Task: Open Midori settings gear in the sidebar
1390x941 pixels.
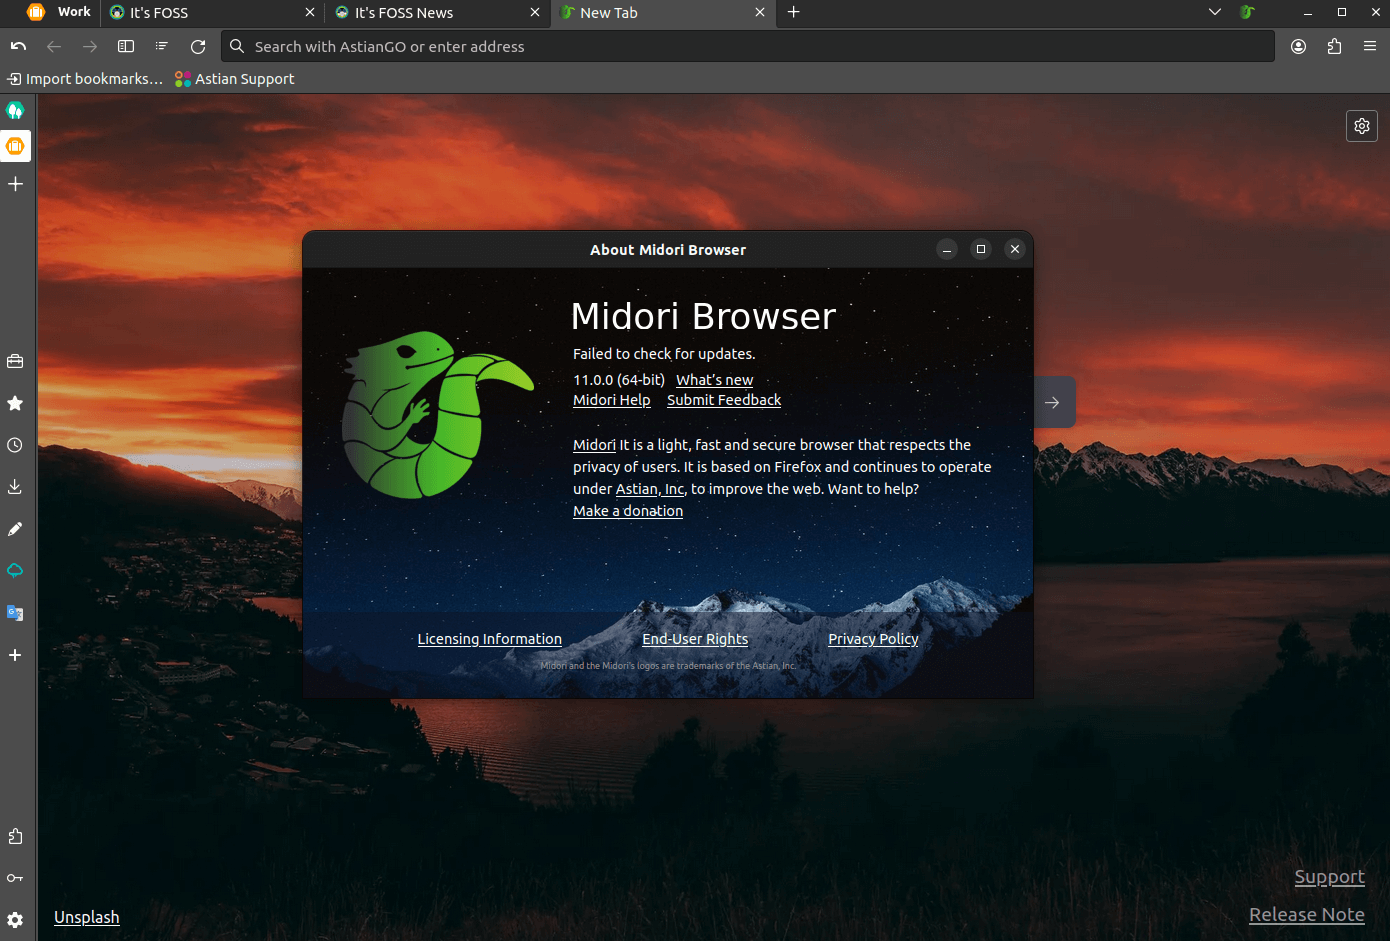Action: (x=15, y=917)
